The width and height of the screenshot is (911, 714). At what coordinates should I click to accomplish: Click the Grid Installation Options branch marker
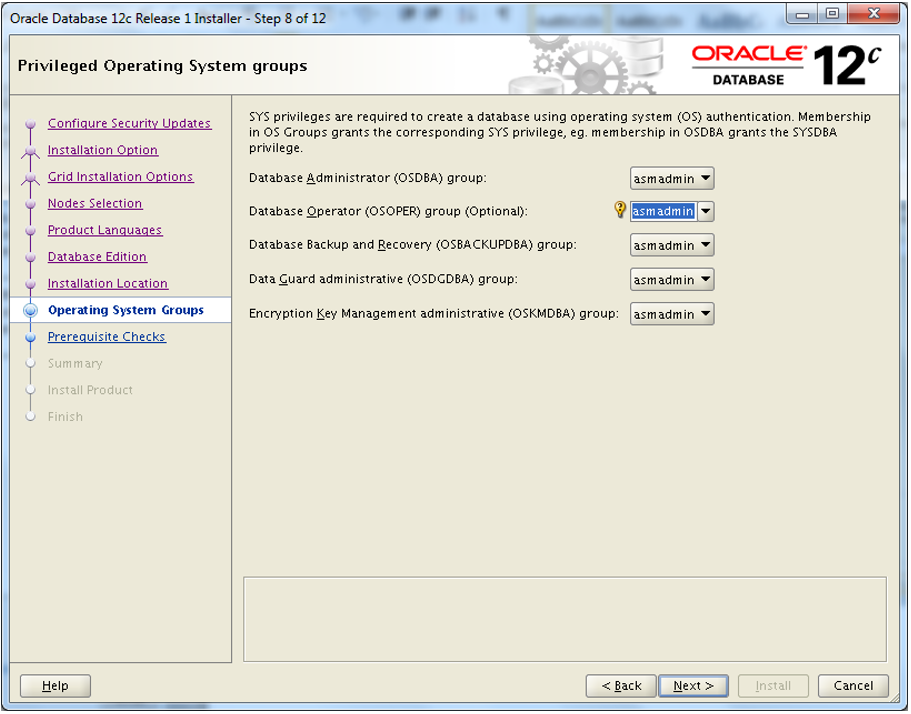click(30, 178)
